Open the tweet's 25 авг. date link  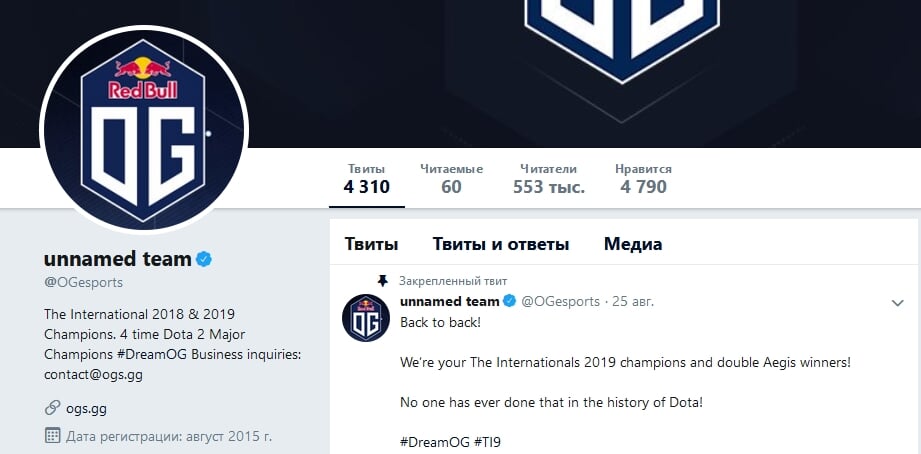pyautogui.click(x=631, y=301)
